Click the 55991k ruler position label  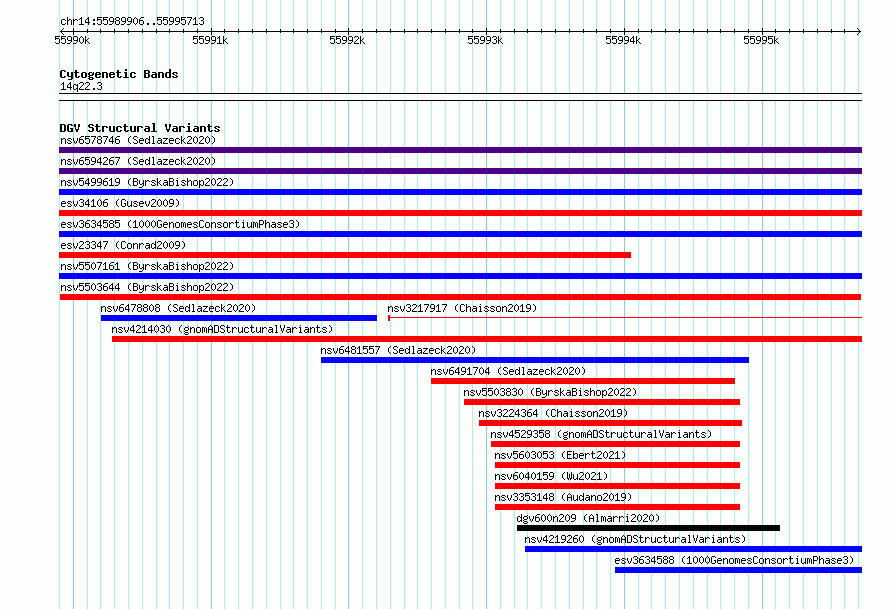[x=210, y=40]
